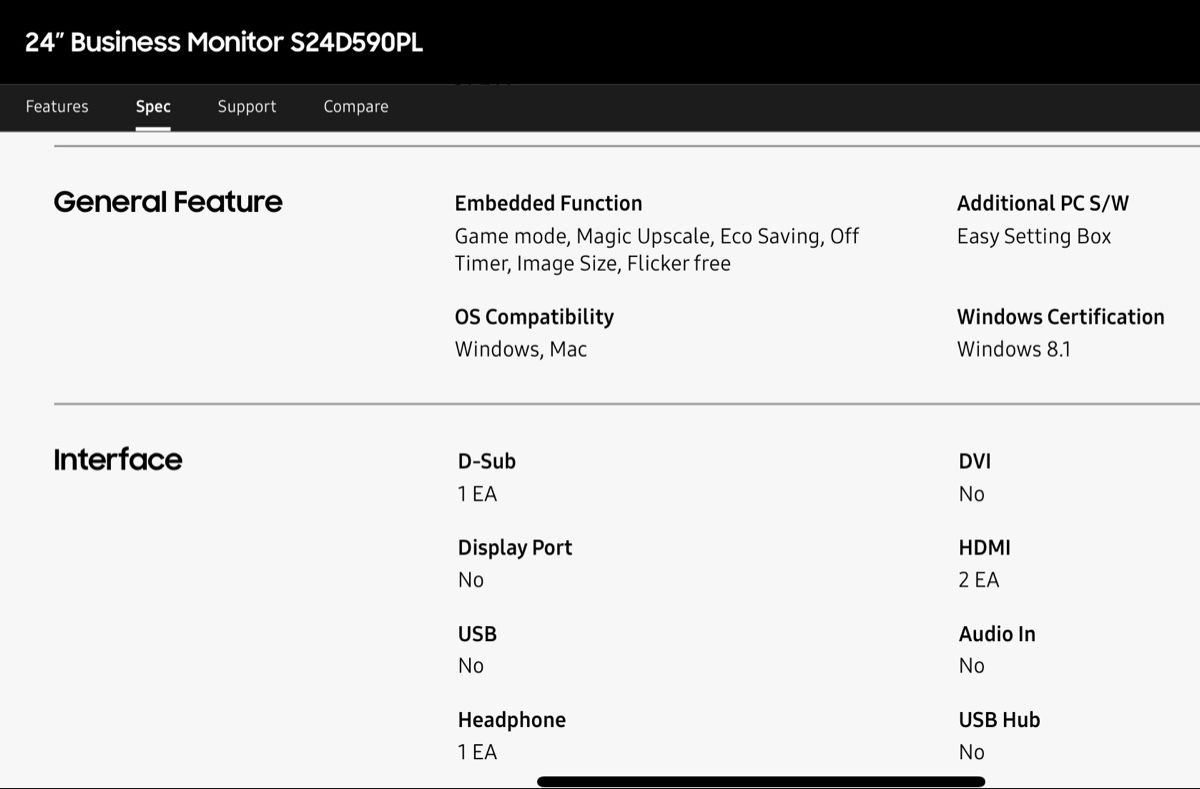Open the Compare tab
This screenshot has width=1200, height=789.
click(356, 107)
